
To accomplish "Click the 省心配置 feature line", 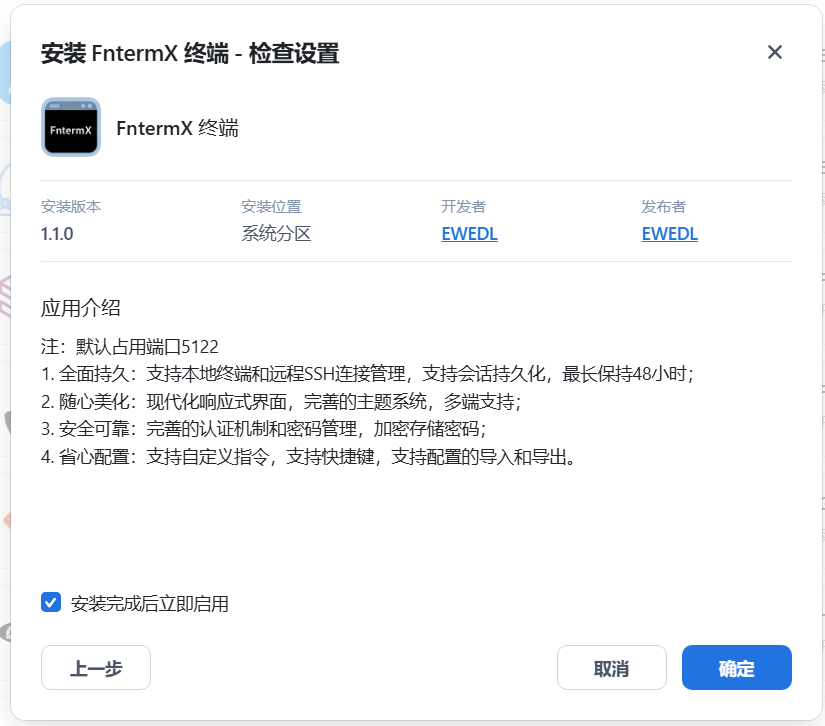I will pyautogui.click(x=308, y=458).
